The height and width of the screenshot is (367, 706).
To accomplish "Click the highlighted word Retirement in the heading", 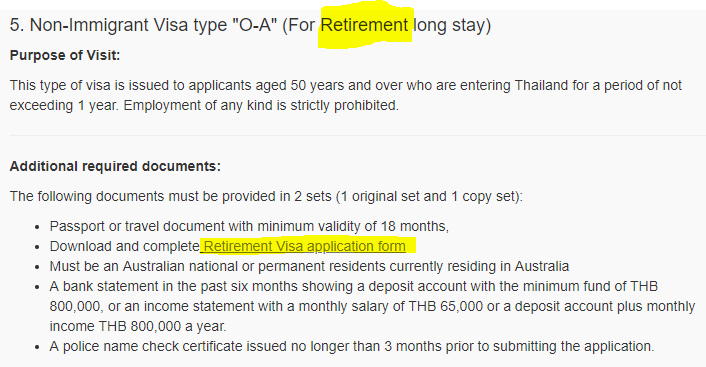I will point(364,25).
